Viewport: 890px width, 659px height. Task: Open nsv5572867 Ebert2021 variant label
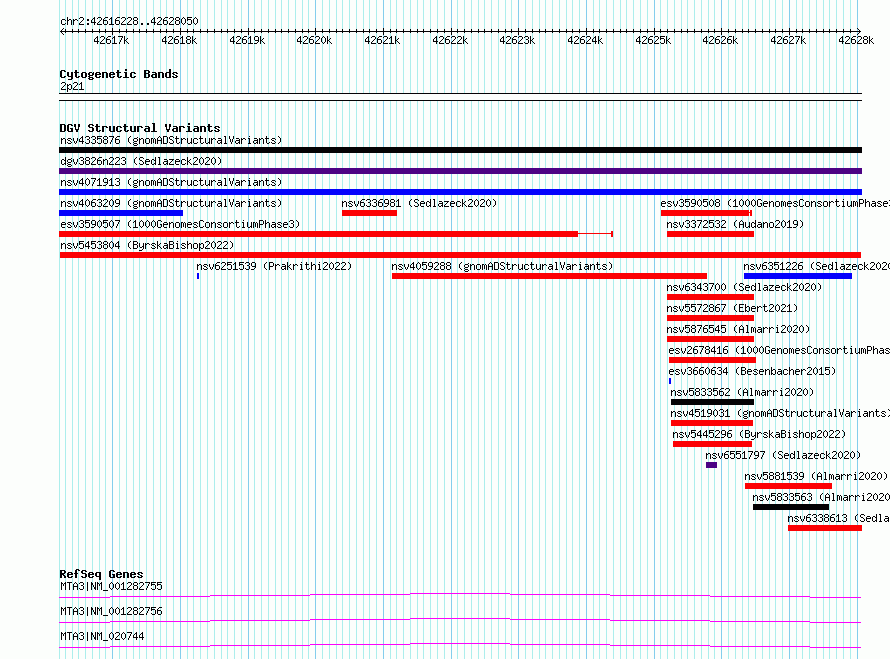[x=732, y=308]
